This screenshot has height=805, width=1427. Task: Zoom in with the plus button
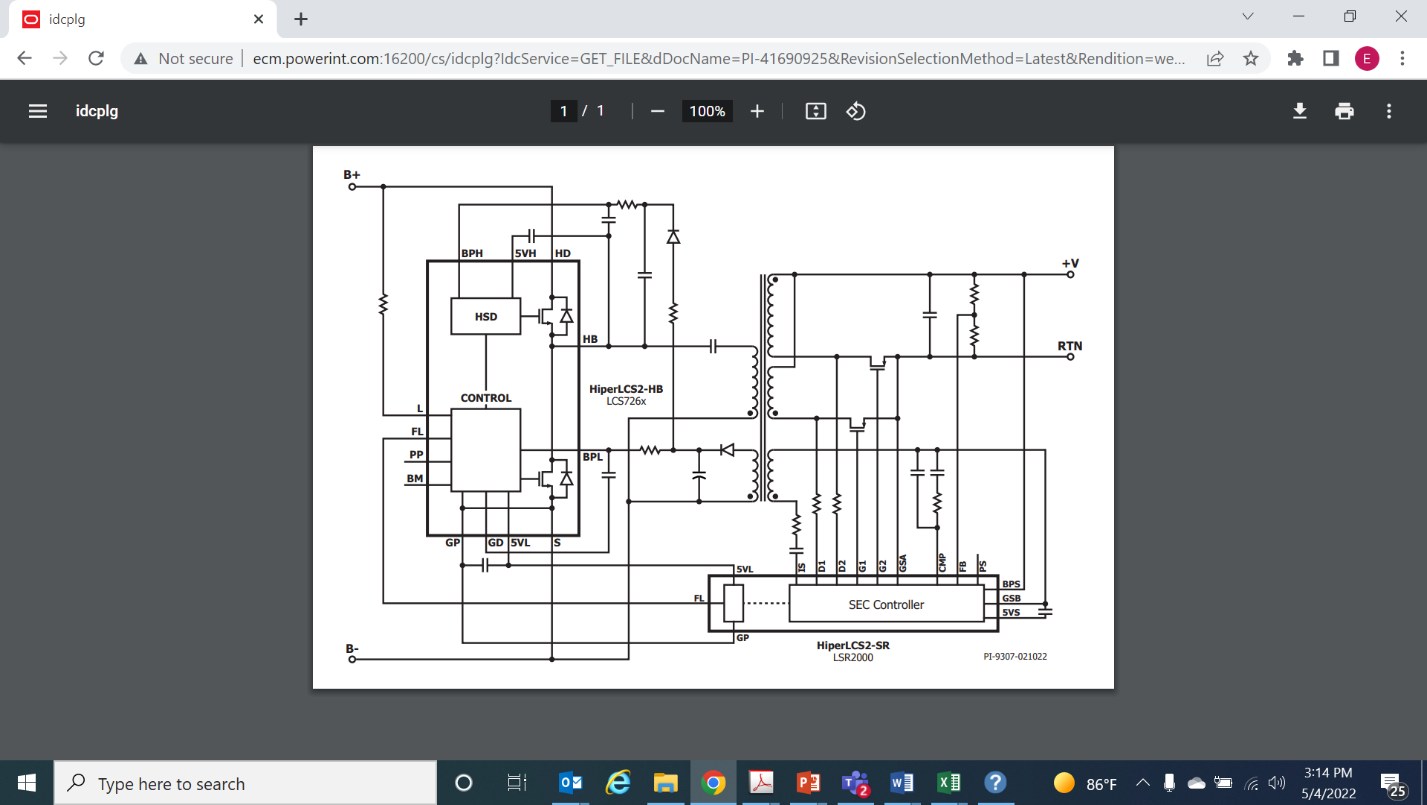point(757,111)
